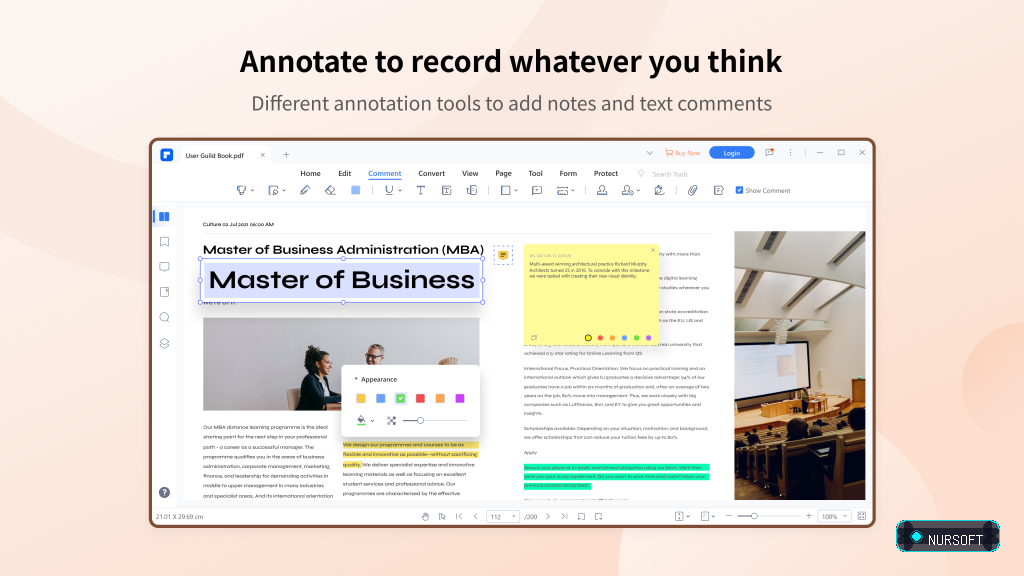
Task: Select the highlighter tool icon
Action: 242,190
